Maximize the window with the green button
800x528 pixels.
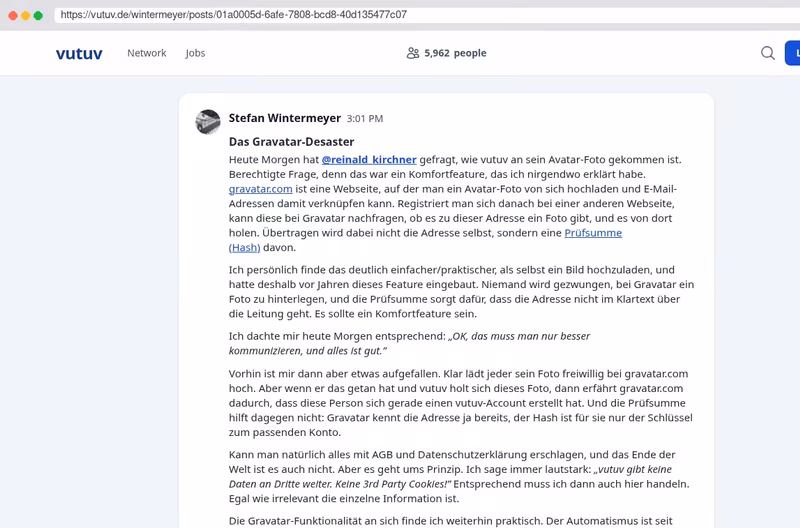pyautogui.click(x=38, y=15)
